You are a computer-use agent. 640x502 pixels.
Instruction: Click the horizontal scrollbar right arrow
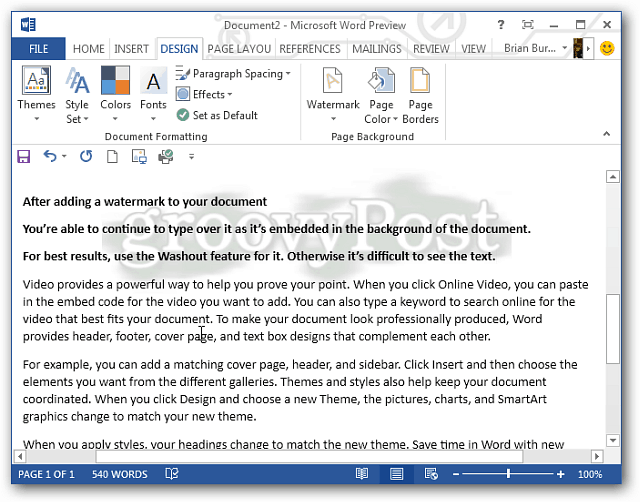597,456
